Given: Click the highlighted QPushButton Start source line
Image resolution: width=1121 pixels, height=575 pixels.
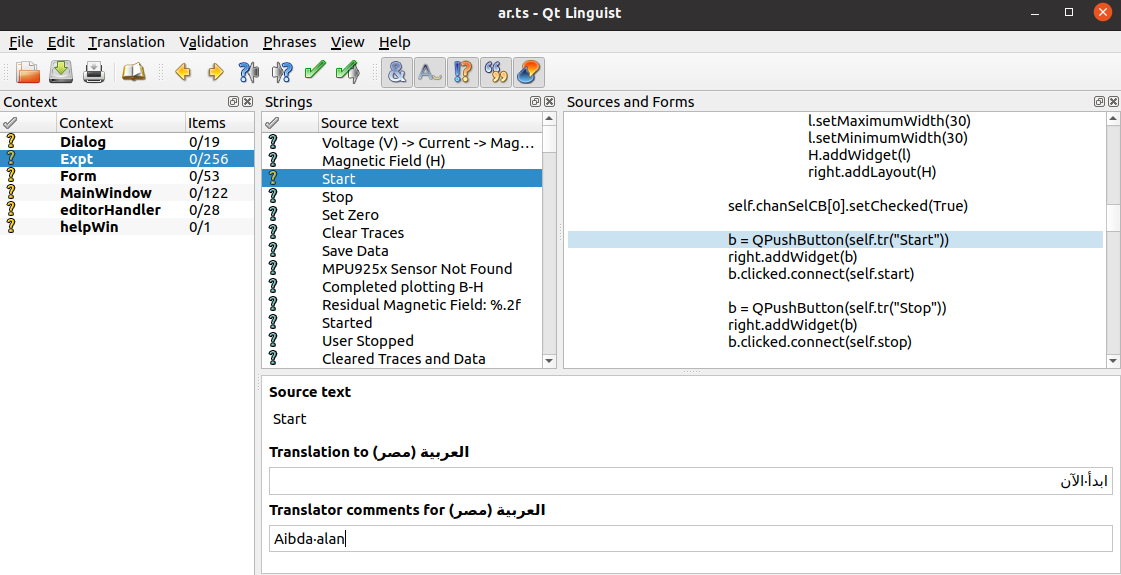Looking at the screenshot, I should (x=835, y=240).
